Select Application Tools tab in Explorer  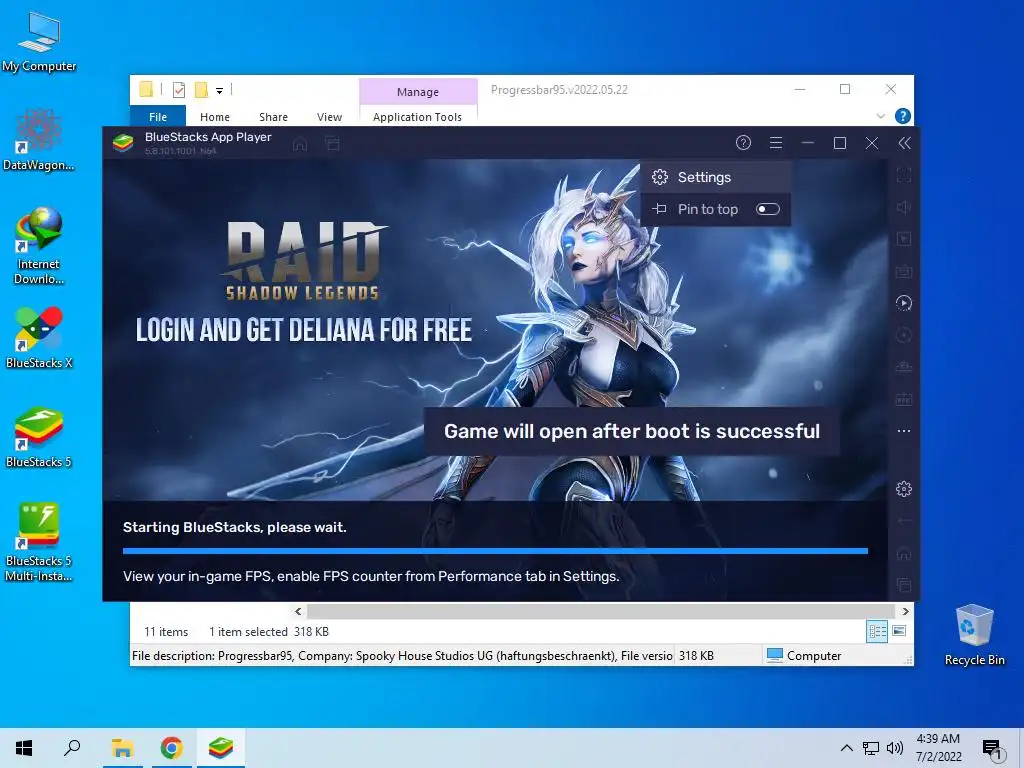tap(417, 117)
